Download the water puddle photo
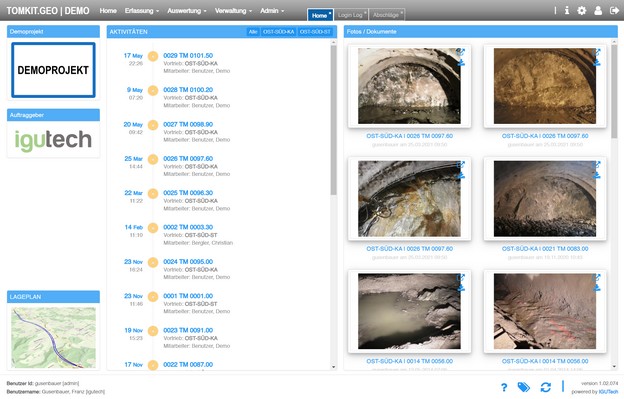The width and height of the screenshot is (624, 399). point(461,288)
